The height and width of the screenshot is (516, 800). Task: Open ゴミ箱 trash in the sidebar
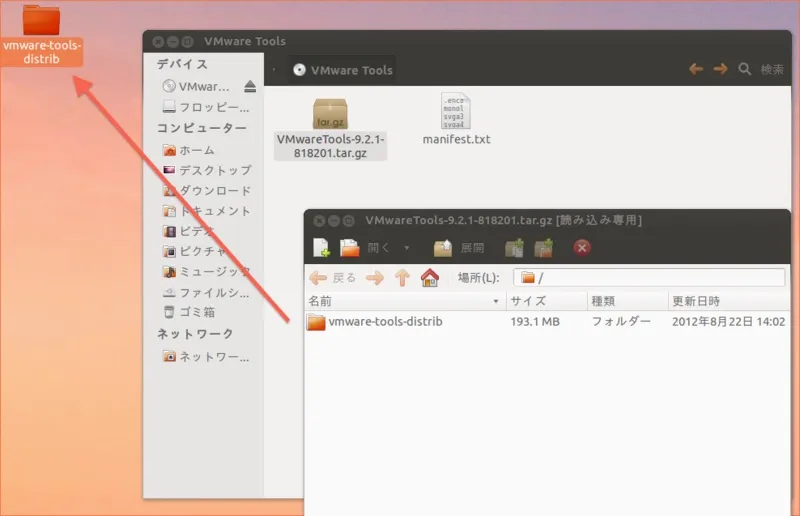coord(189,312)
